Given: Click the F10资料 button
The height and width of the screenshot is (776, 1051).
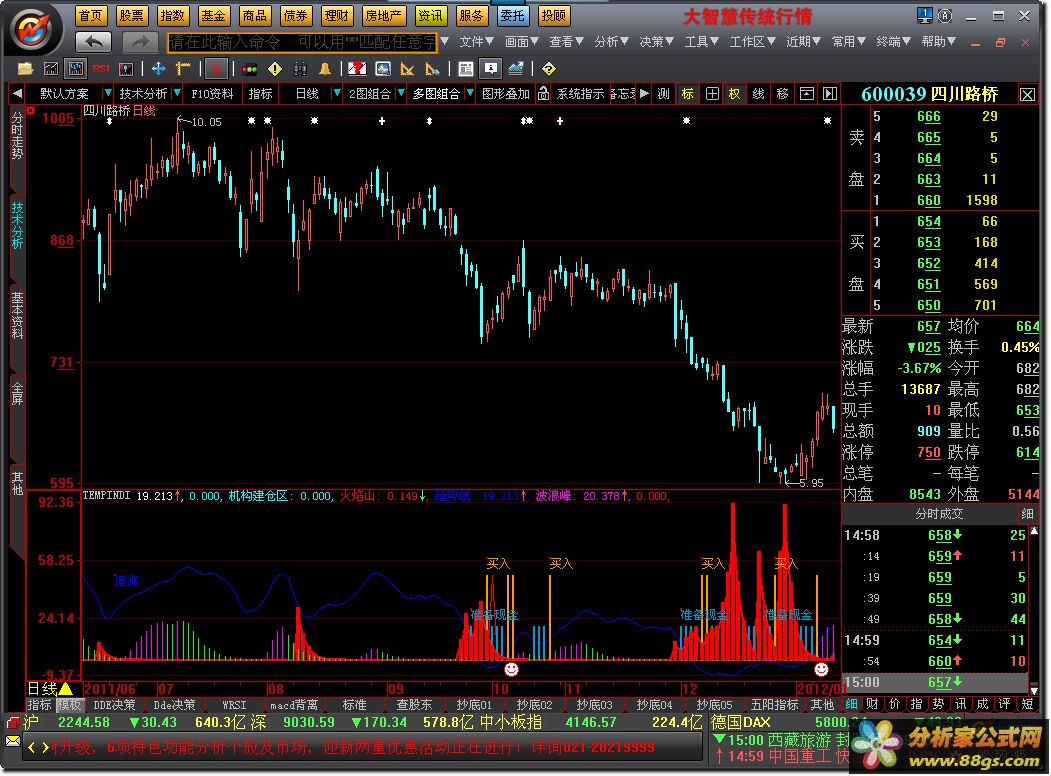Looking at the screenshot, I should [212, 94].
